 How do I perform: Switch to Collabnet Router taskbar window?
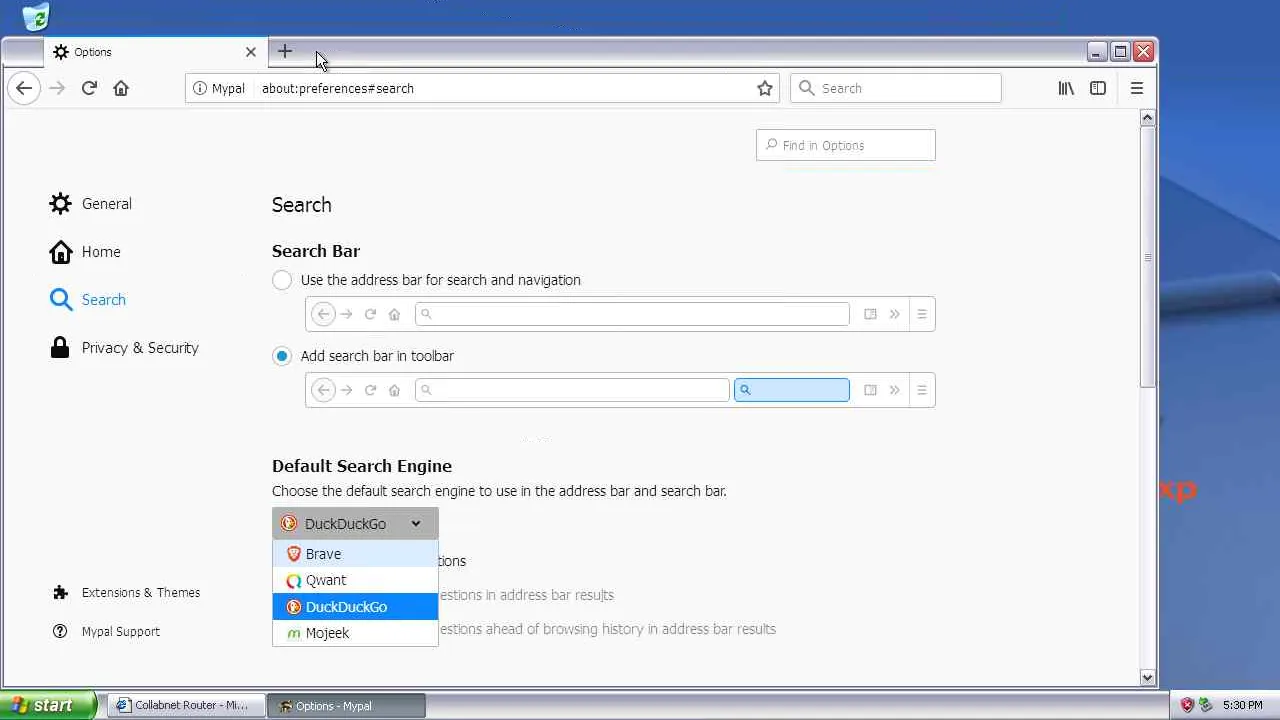(186, 705)
